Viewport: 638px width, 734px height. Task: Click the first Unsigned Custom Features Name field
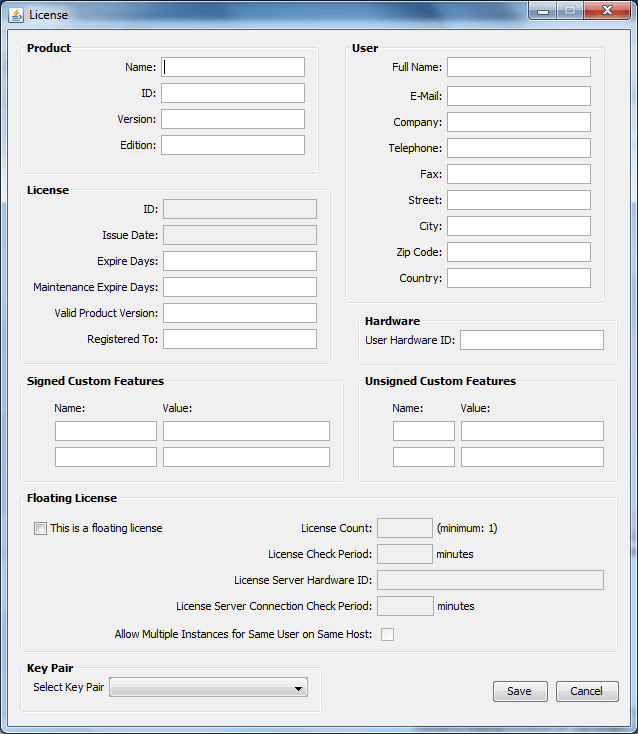click(x=424, y=431)
